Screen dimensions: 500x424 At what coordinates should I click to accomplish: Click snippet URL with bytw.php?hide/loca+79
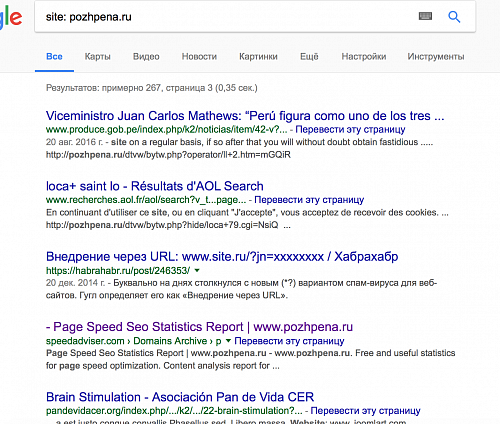(162, 225)
